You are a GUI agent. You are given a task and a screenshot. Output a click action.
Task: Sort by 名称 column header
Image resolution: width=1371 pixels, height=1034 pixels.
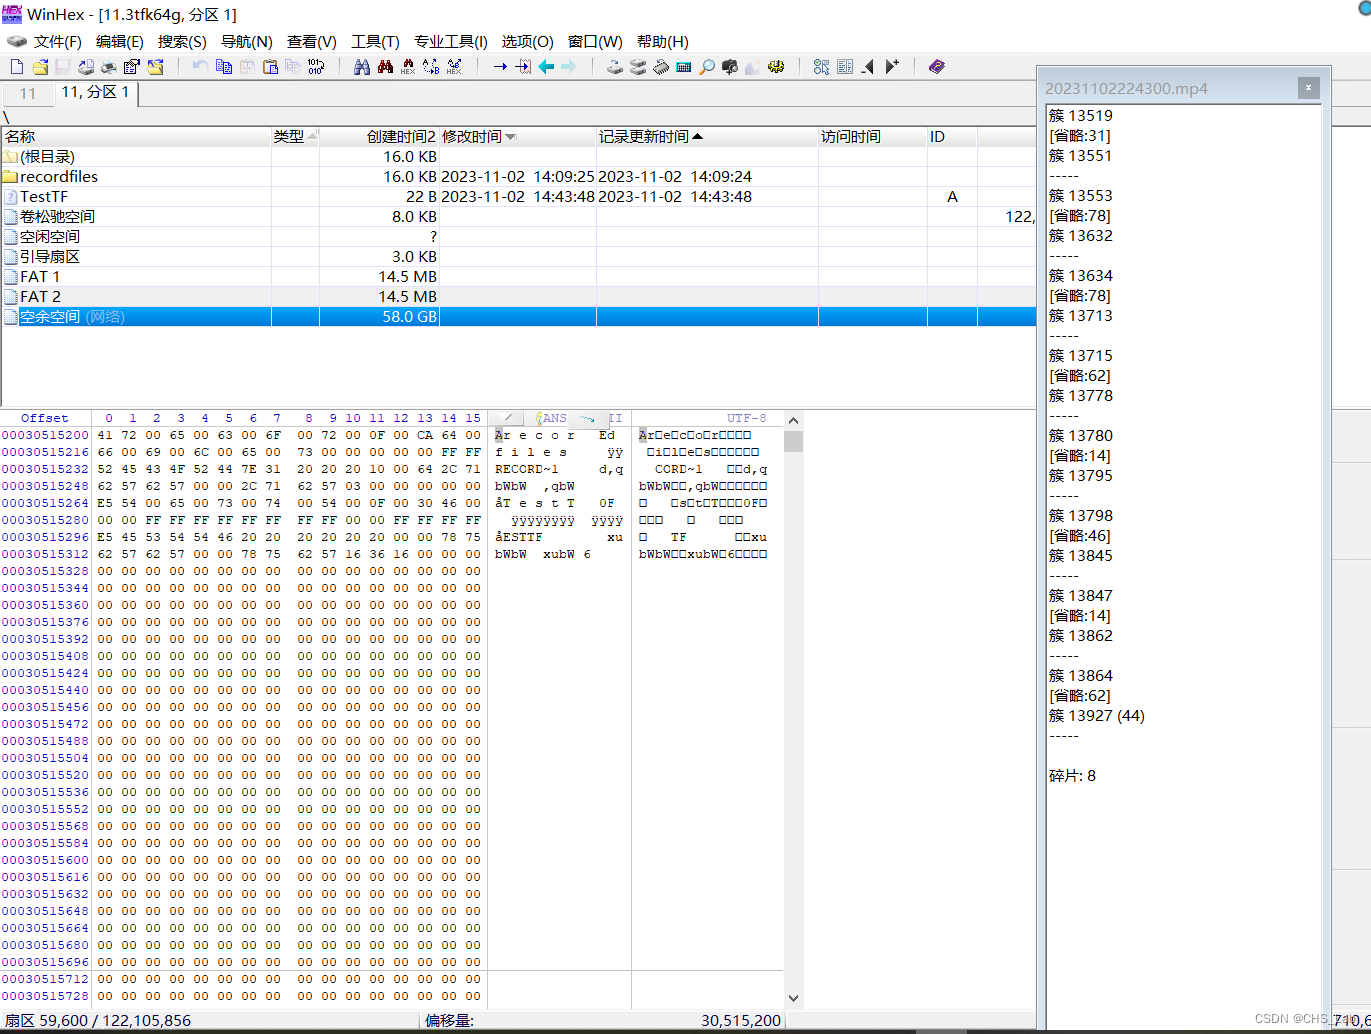pos(135,136)
